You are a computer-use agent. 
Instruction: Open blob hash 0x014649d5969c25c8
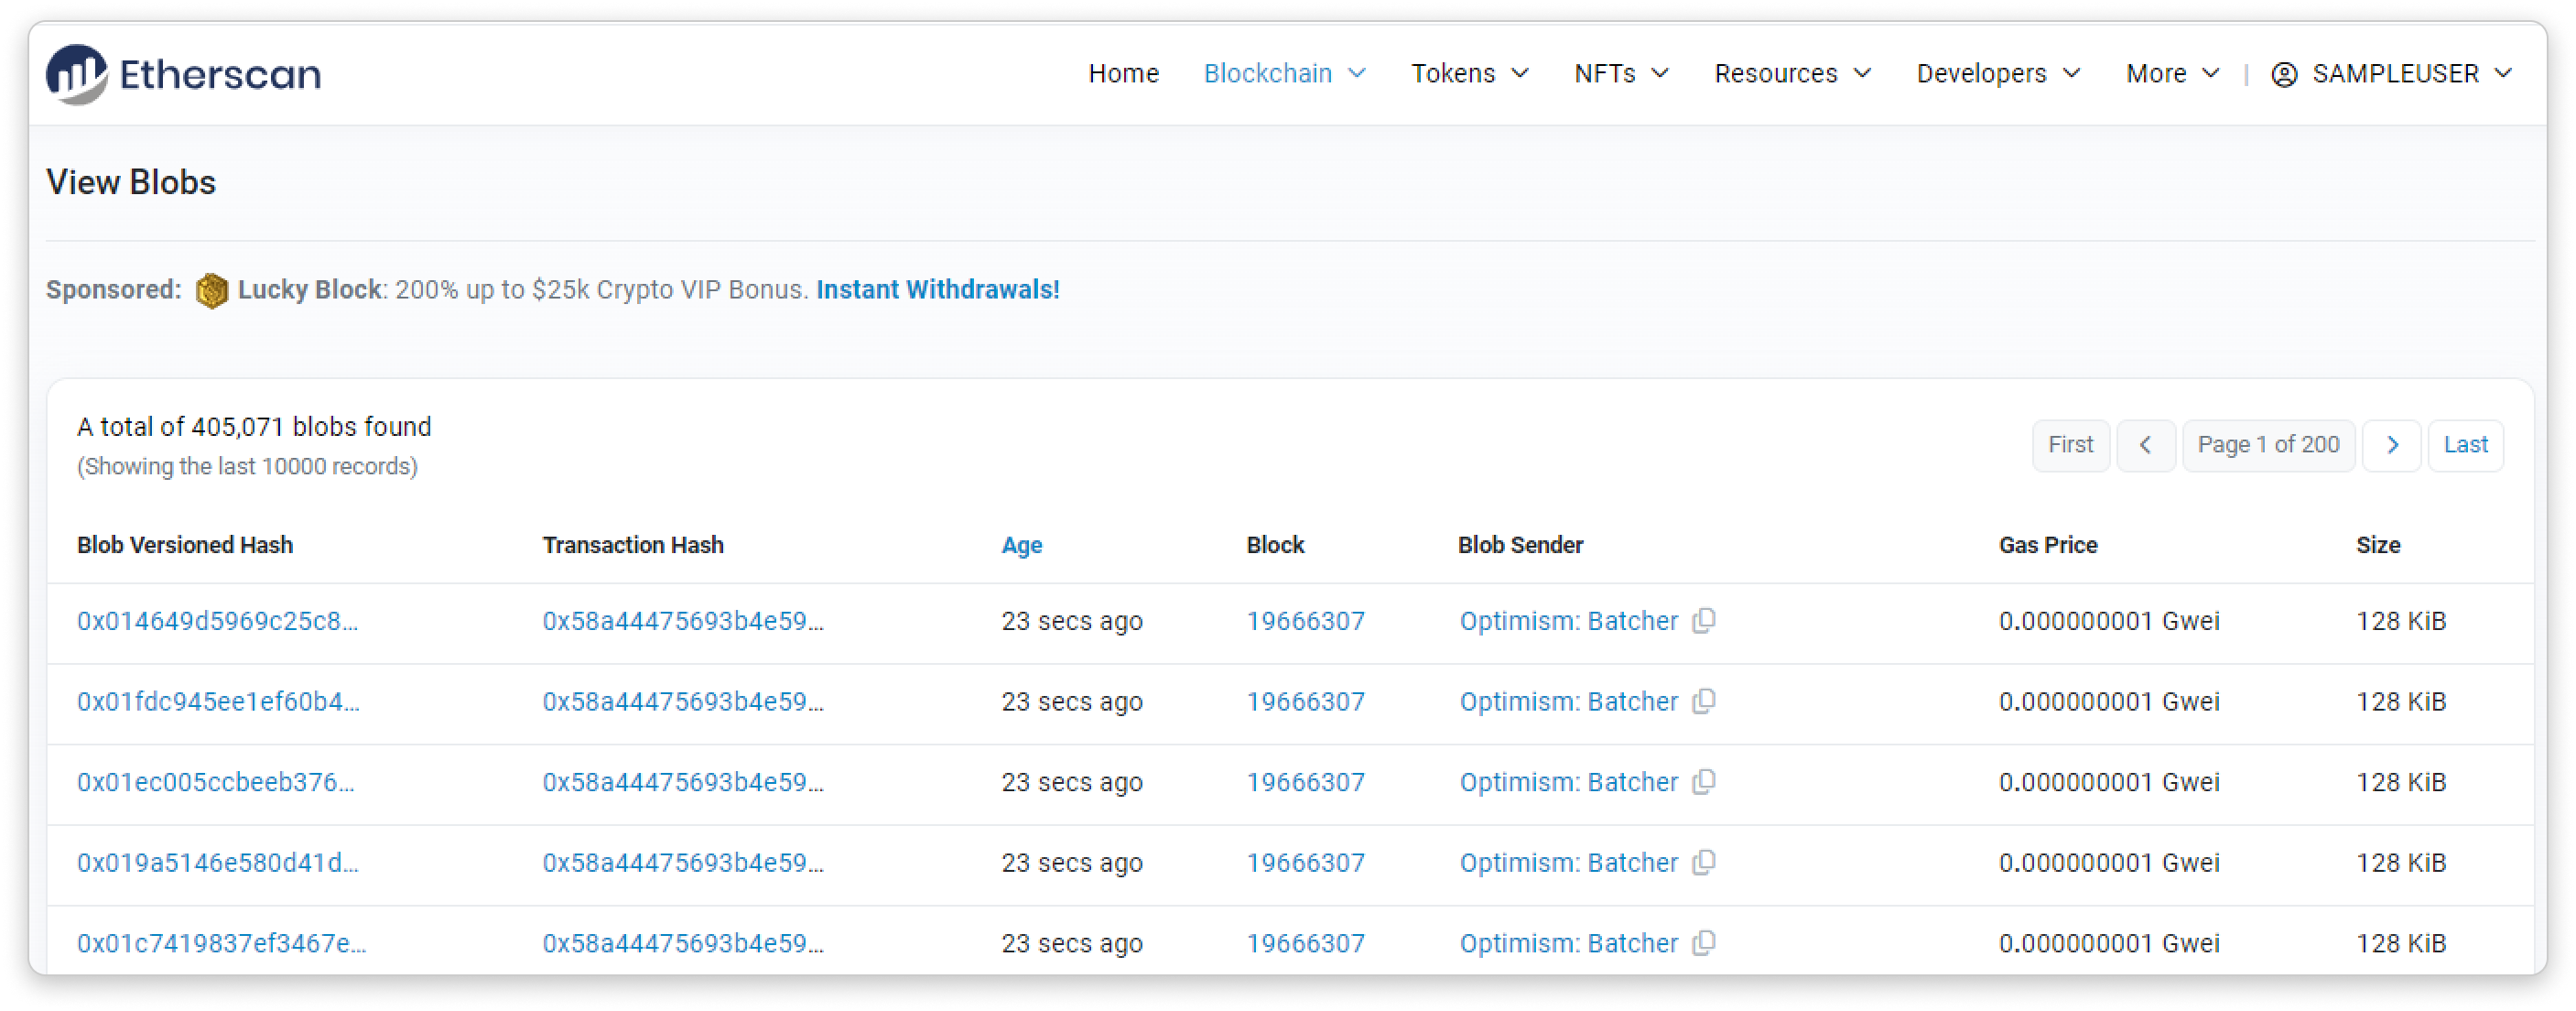(x=217, y=621)
